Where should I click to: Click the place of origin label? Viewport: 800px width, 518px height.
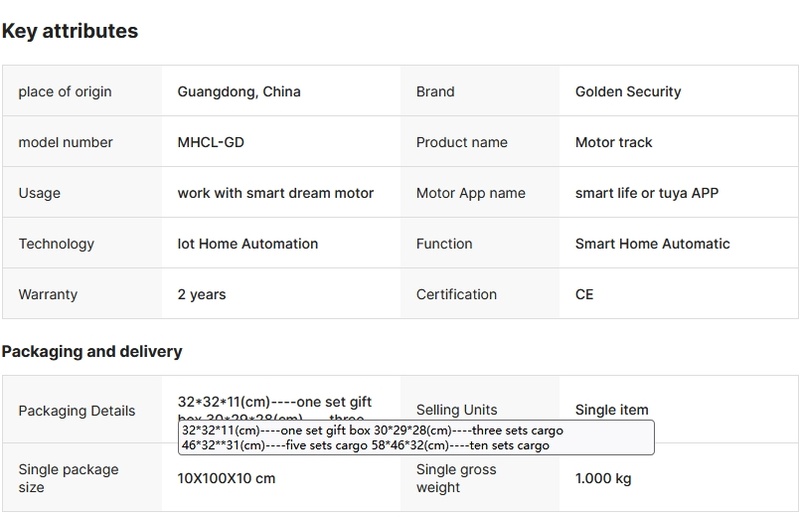pos(65,92)
